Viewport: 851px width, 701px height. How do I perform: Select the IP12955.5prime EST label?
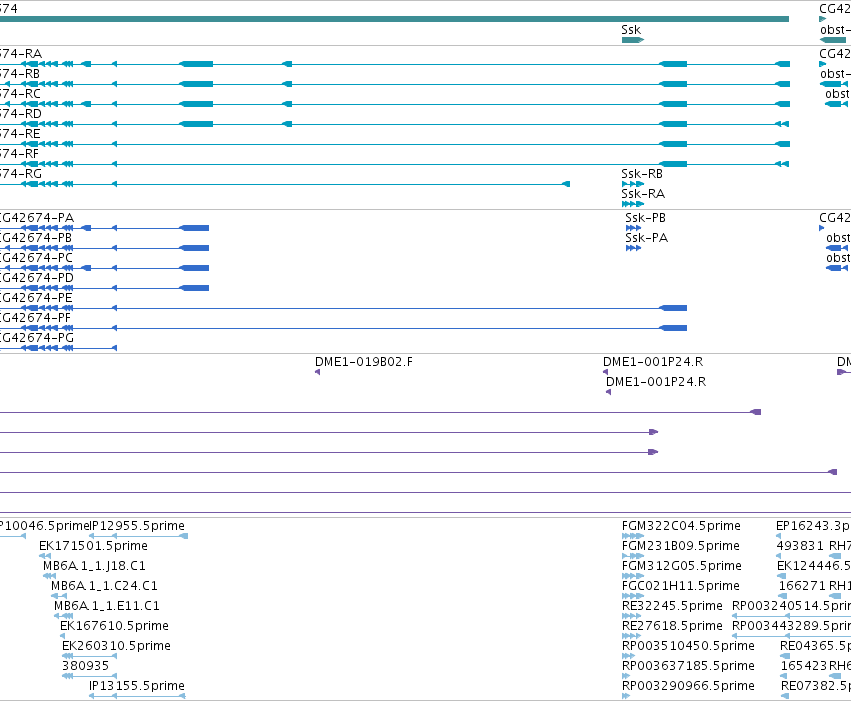pyautogui.click(x=137, y=526)
